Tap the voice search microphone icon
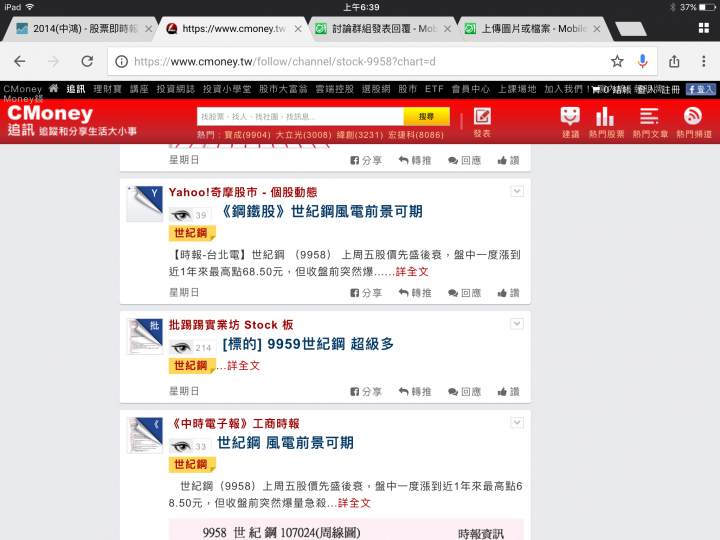This screenshot has height=540, width=720. [642, 61]
